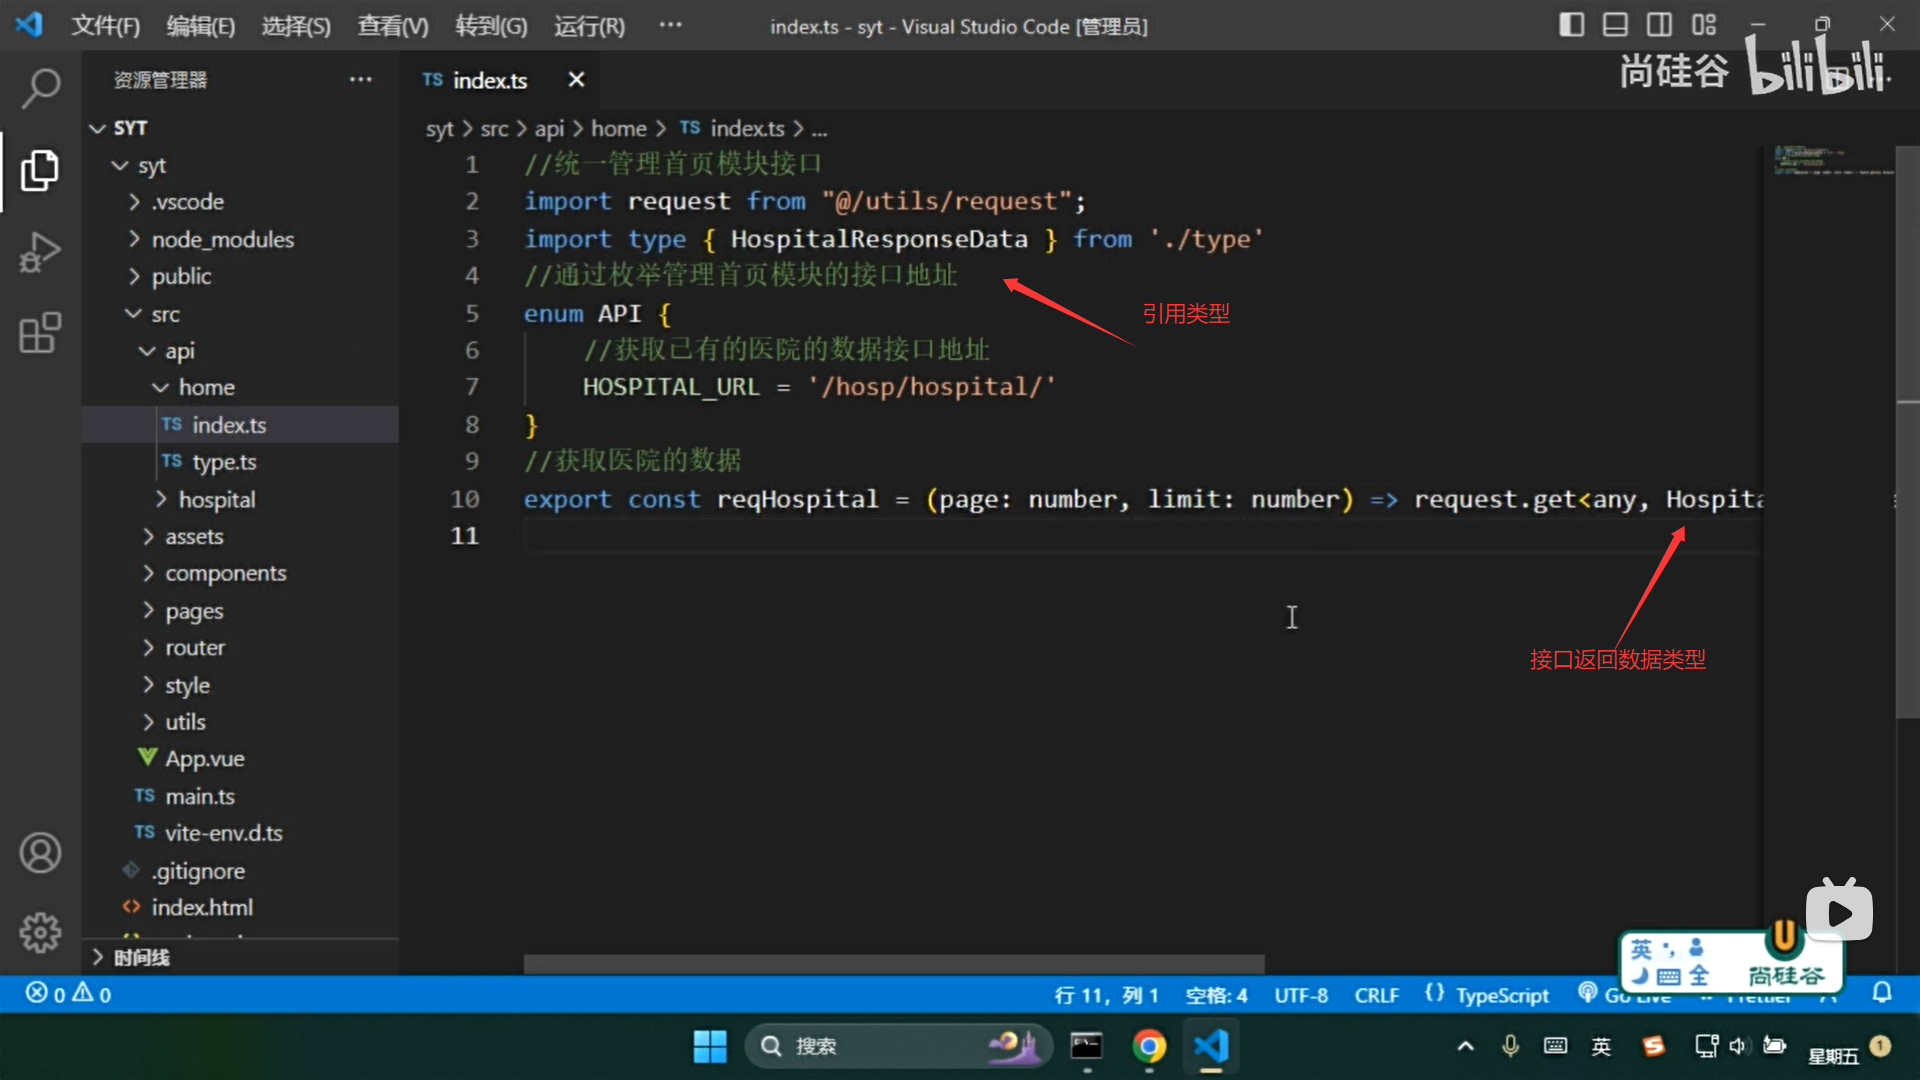Open Run and Debug view
Image resolution: width=1920 pixels, height=1080 pixels.
(40, 252)
